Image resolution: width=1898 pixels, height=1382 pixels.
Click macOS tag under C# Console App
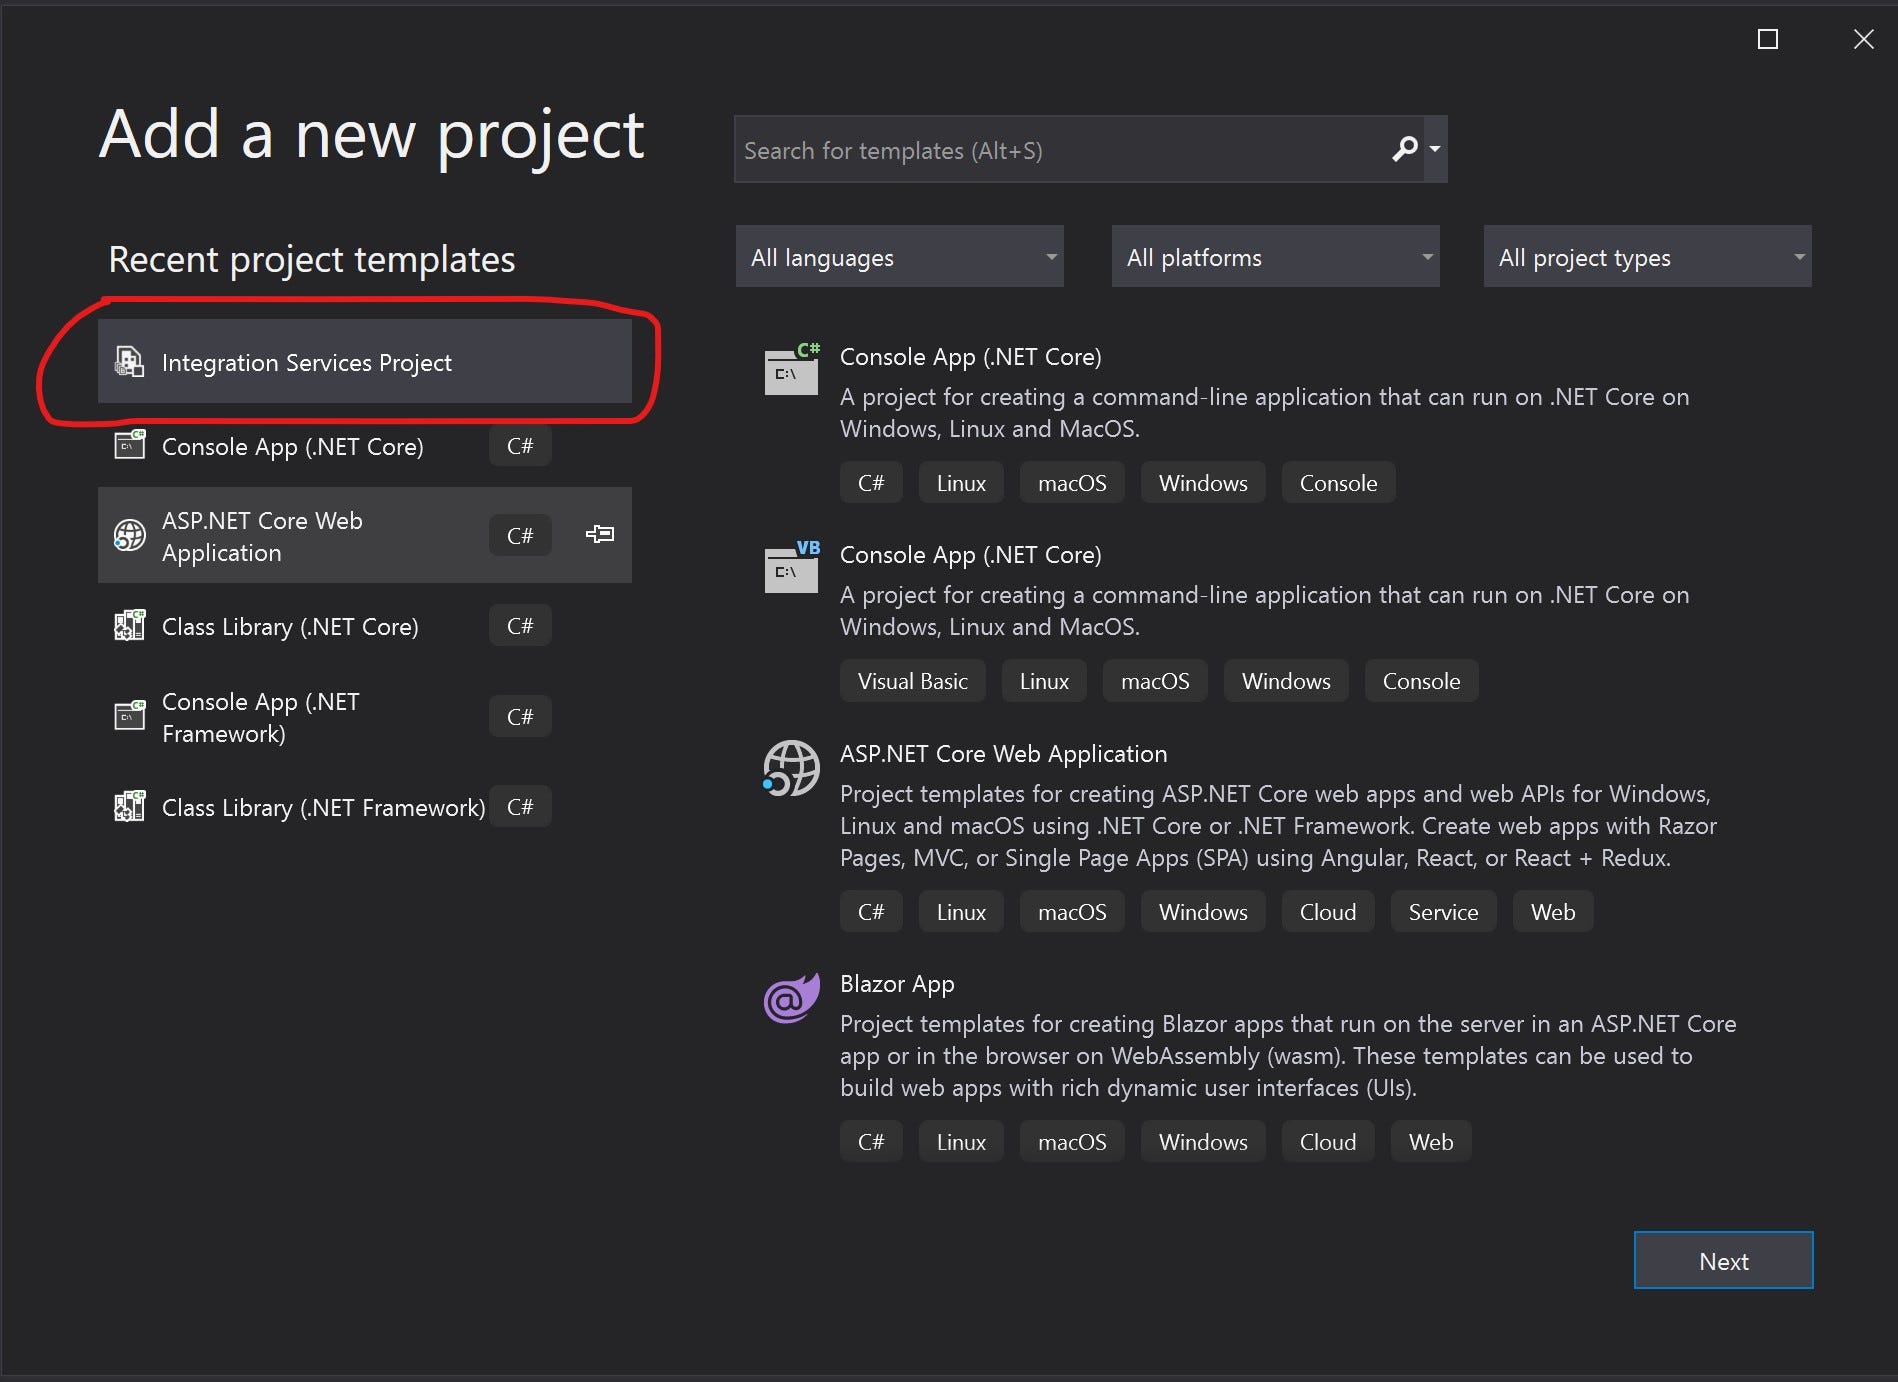coord(1072,483)
